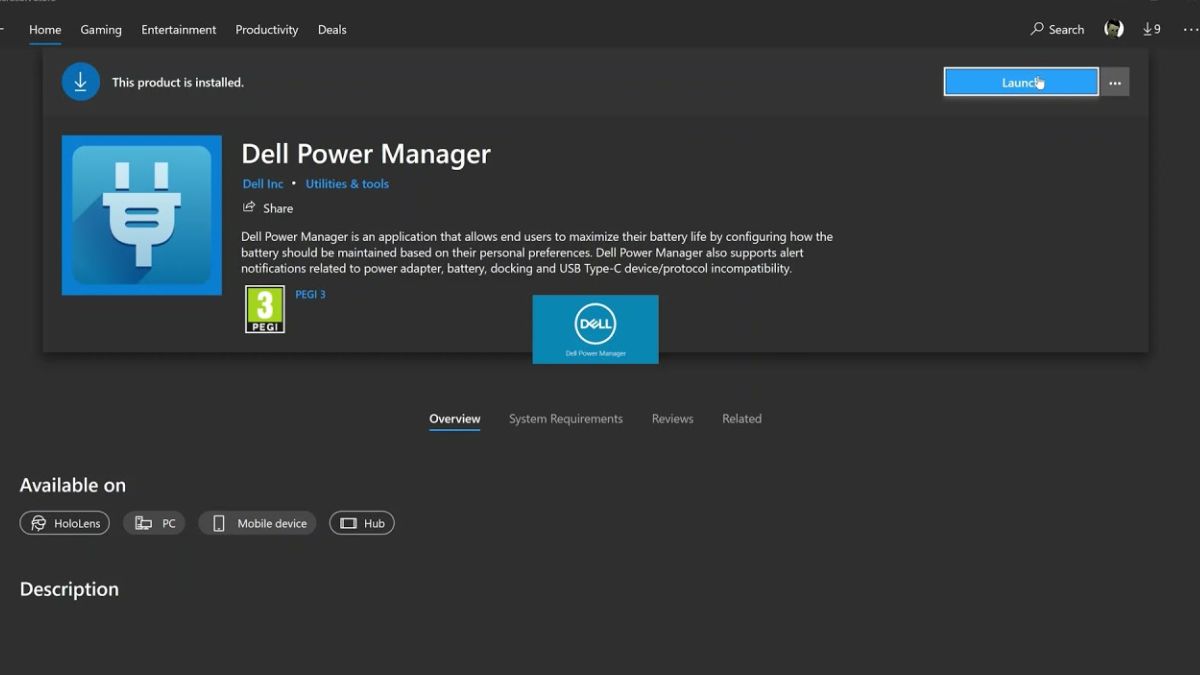Image resolution: width=1200 pixels, height=675 pixels.
Task: Go to the Home tab
Action: click(x=45, y=29)
